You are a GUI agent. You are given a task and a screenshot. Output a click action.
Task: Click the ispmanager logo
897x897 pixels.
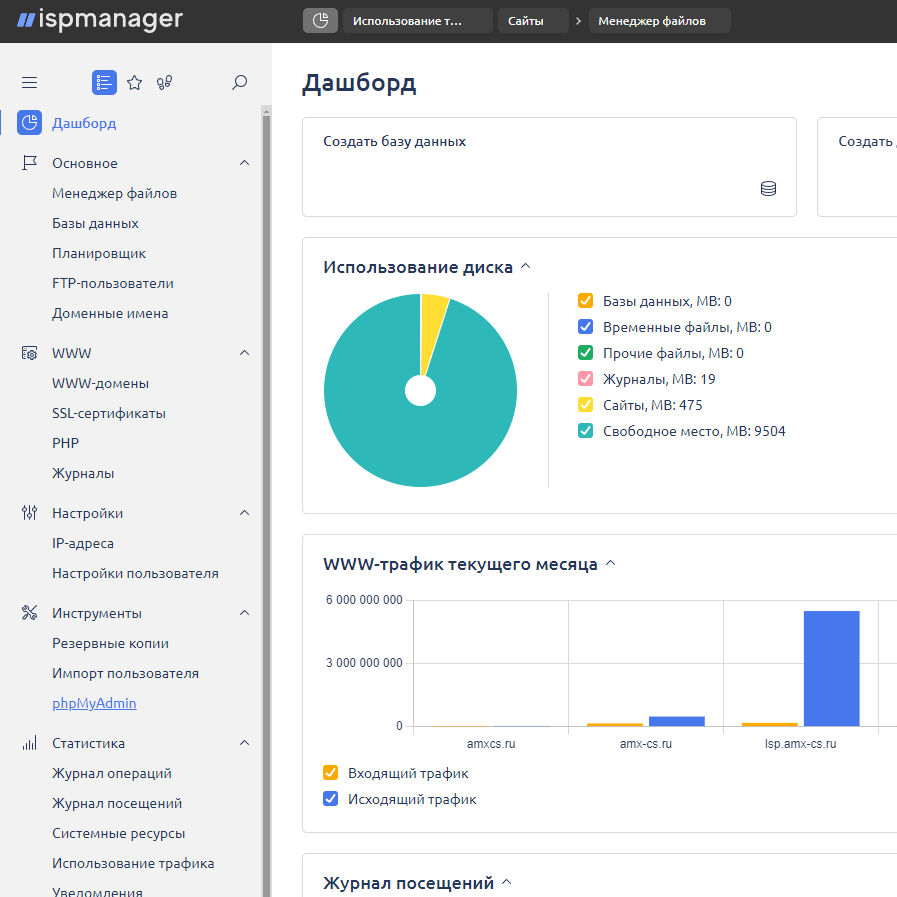(100, 20)
